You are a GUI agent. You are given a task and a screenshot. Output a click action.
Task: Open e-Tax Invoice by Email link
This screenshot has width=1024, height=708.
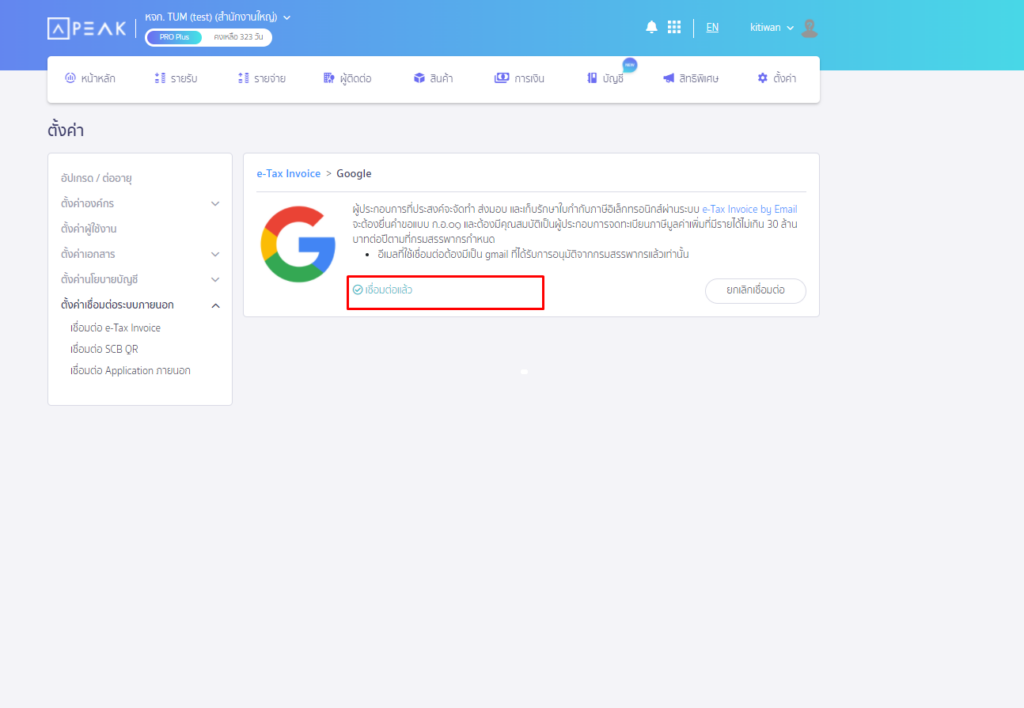pos(750,209)
